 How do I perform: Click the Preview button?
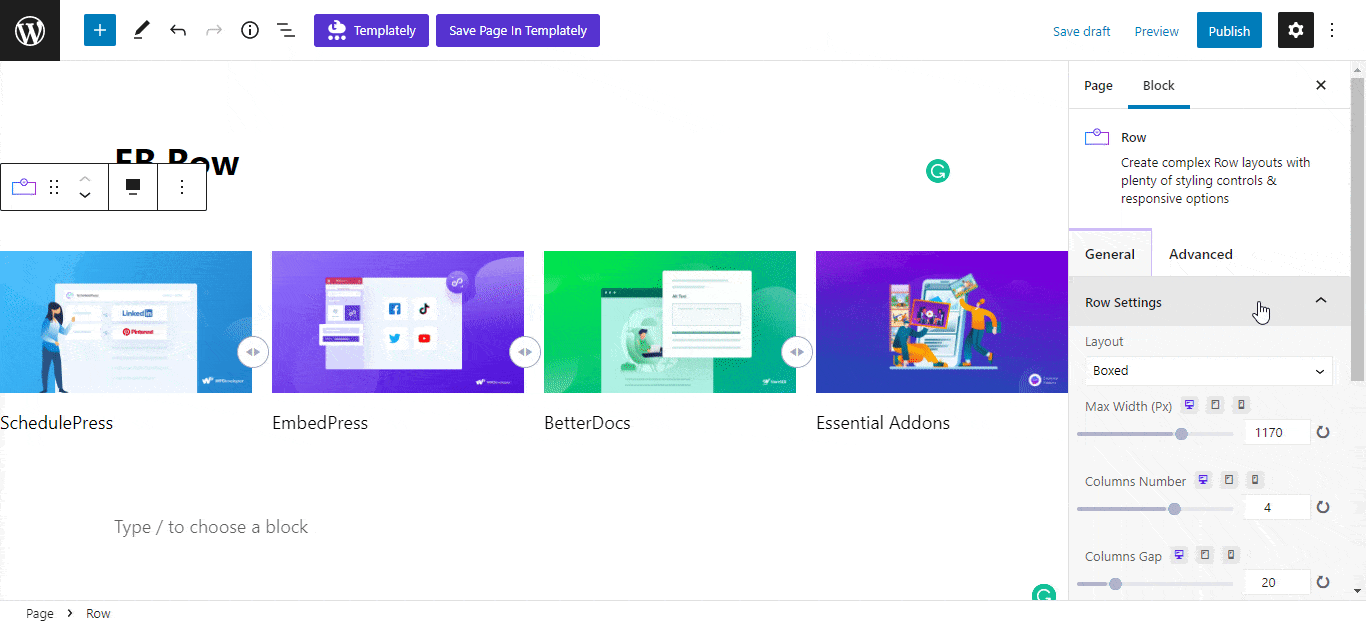[x=1157, y=31]
